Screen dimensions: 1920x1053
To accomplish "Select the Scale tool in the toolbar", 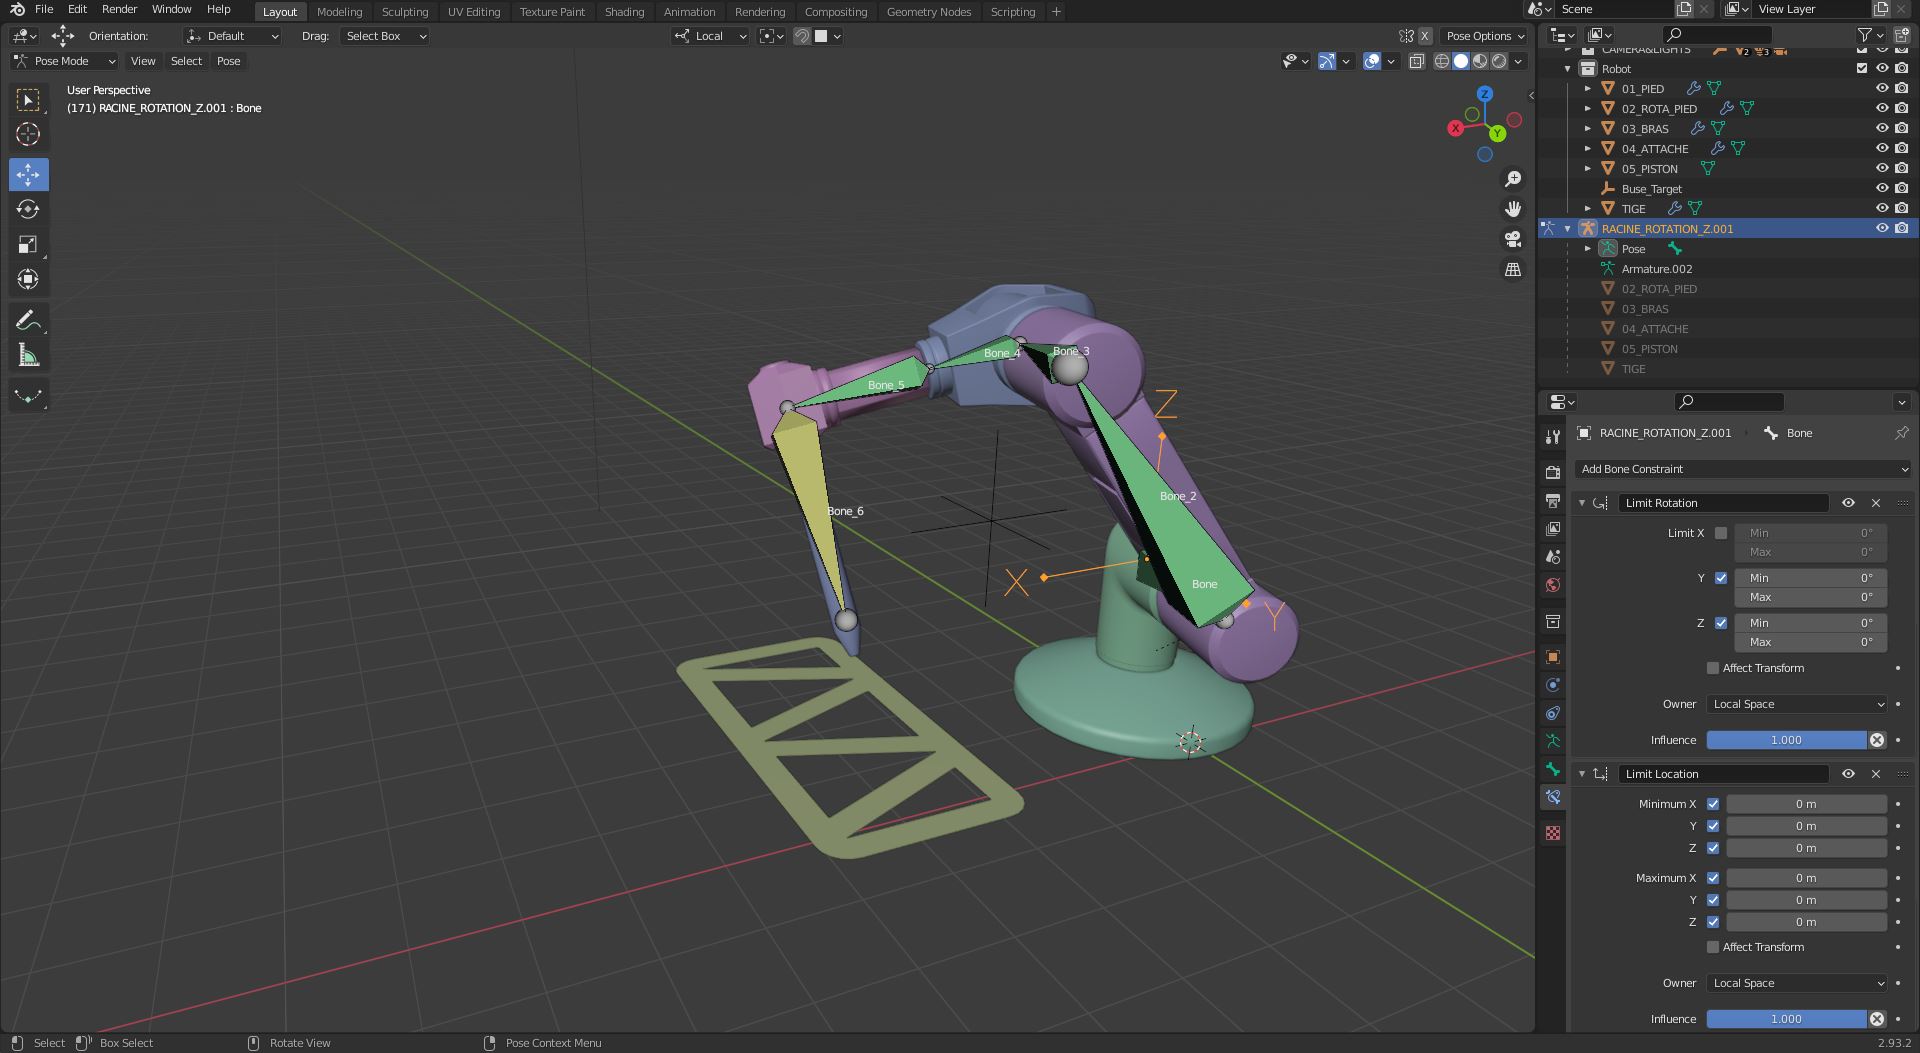I will [x=28, y=244].
